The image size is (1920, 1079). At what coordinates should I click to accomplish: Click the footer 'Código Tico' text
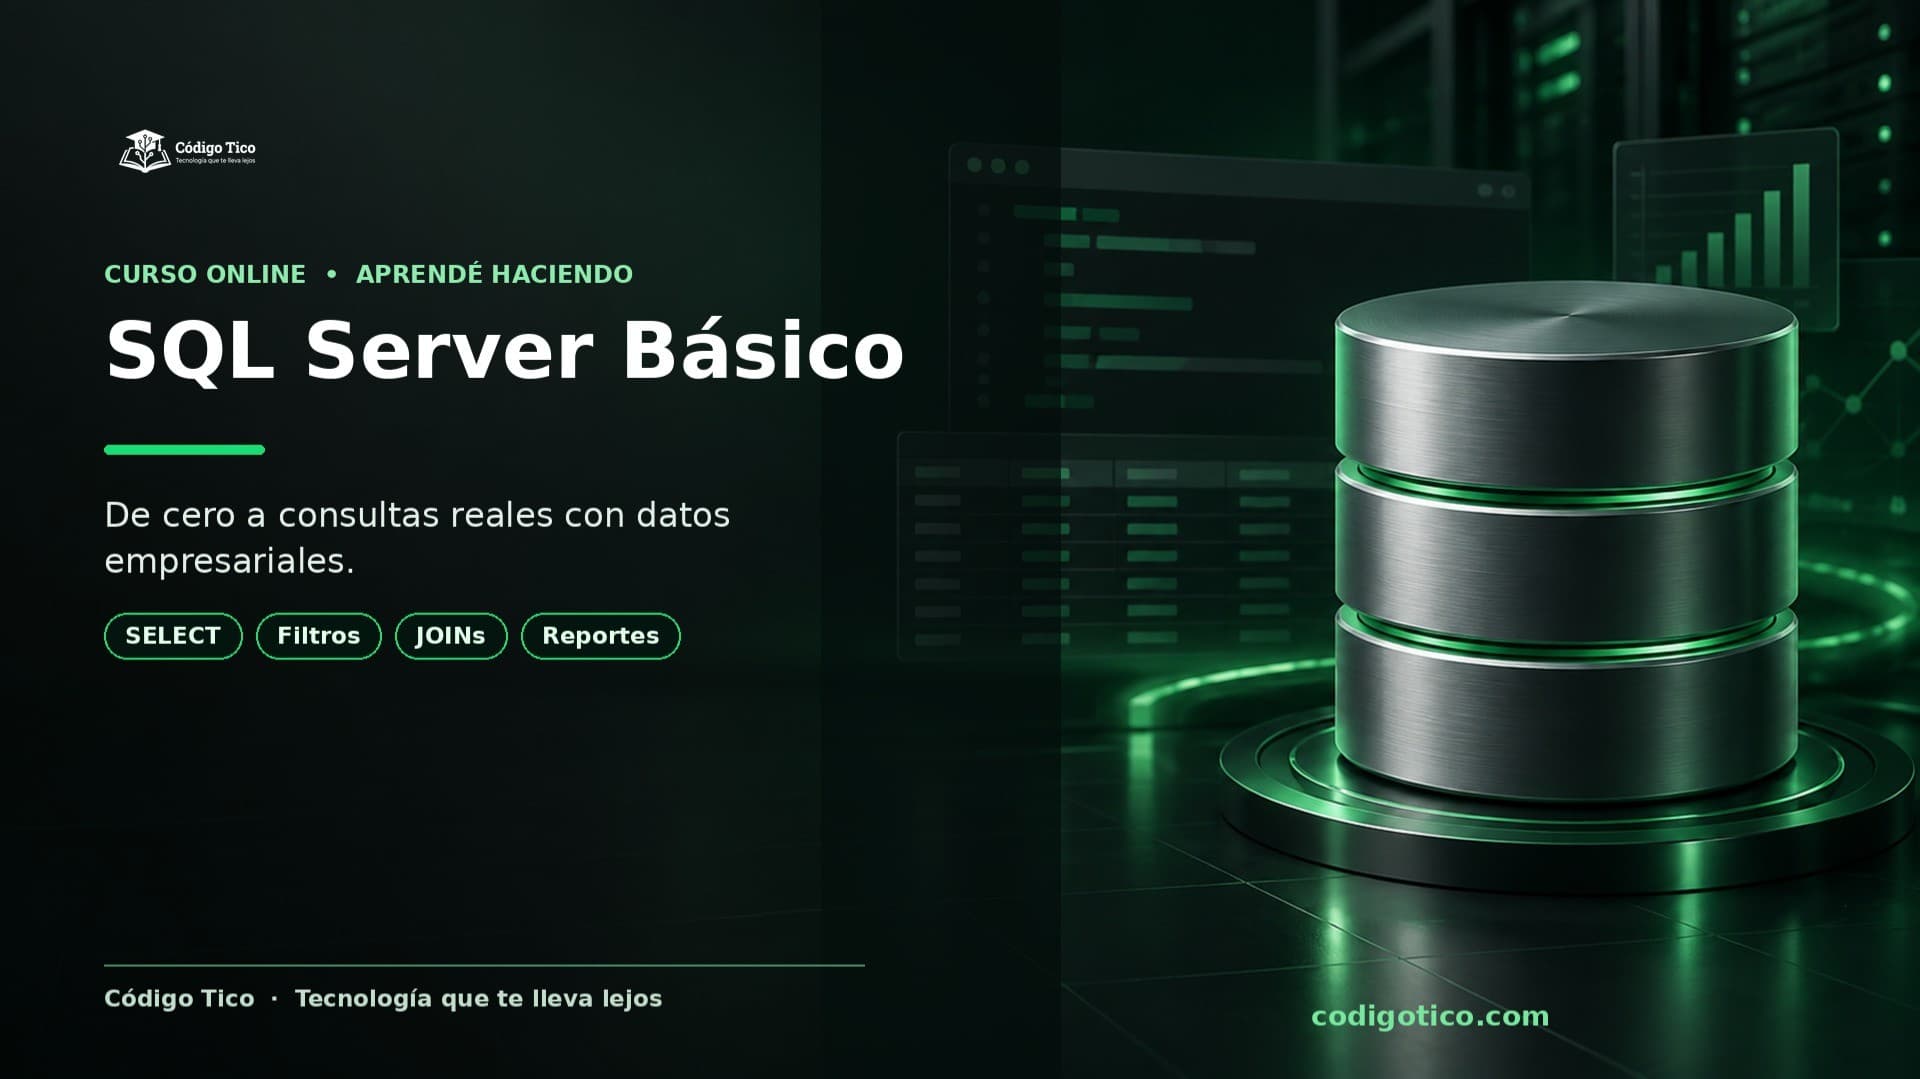tap(179, 999)
